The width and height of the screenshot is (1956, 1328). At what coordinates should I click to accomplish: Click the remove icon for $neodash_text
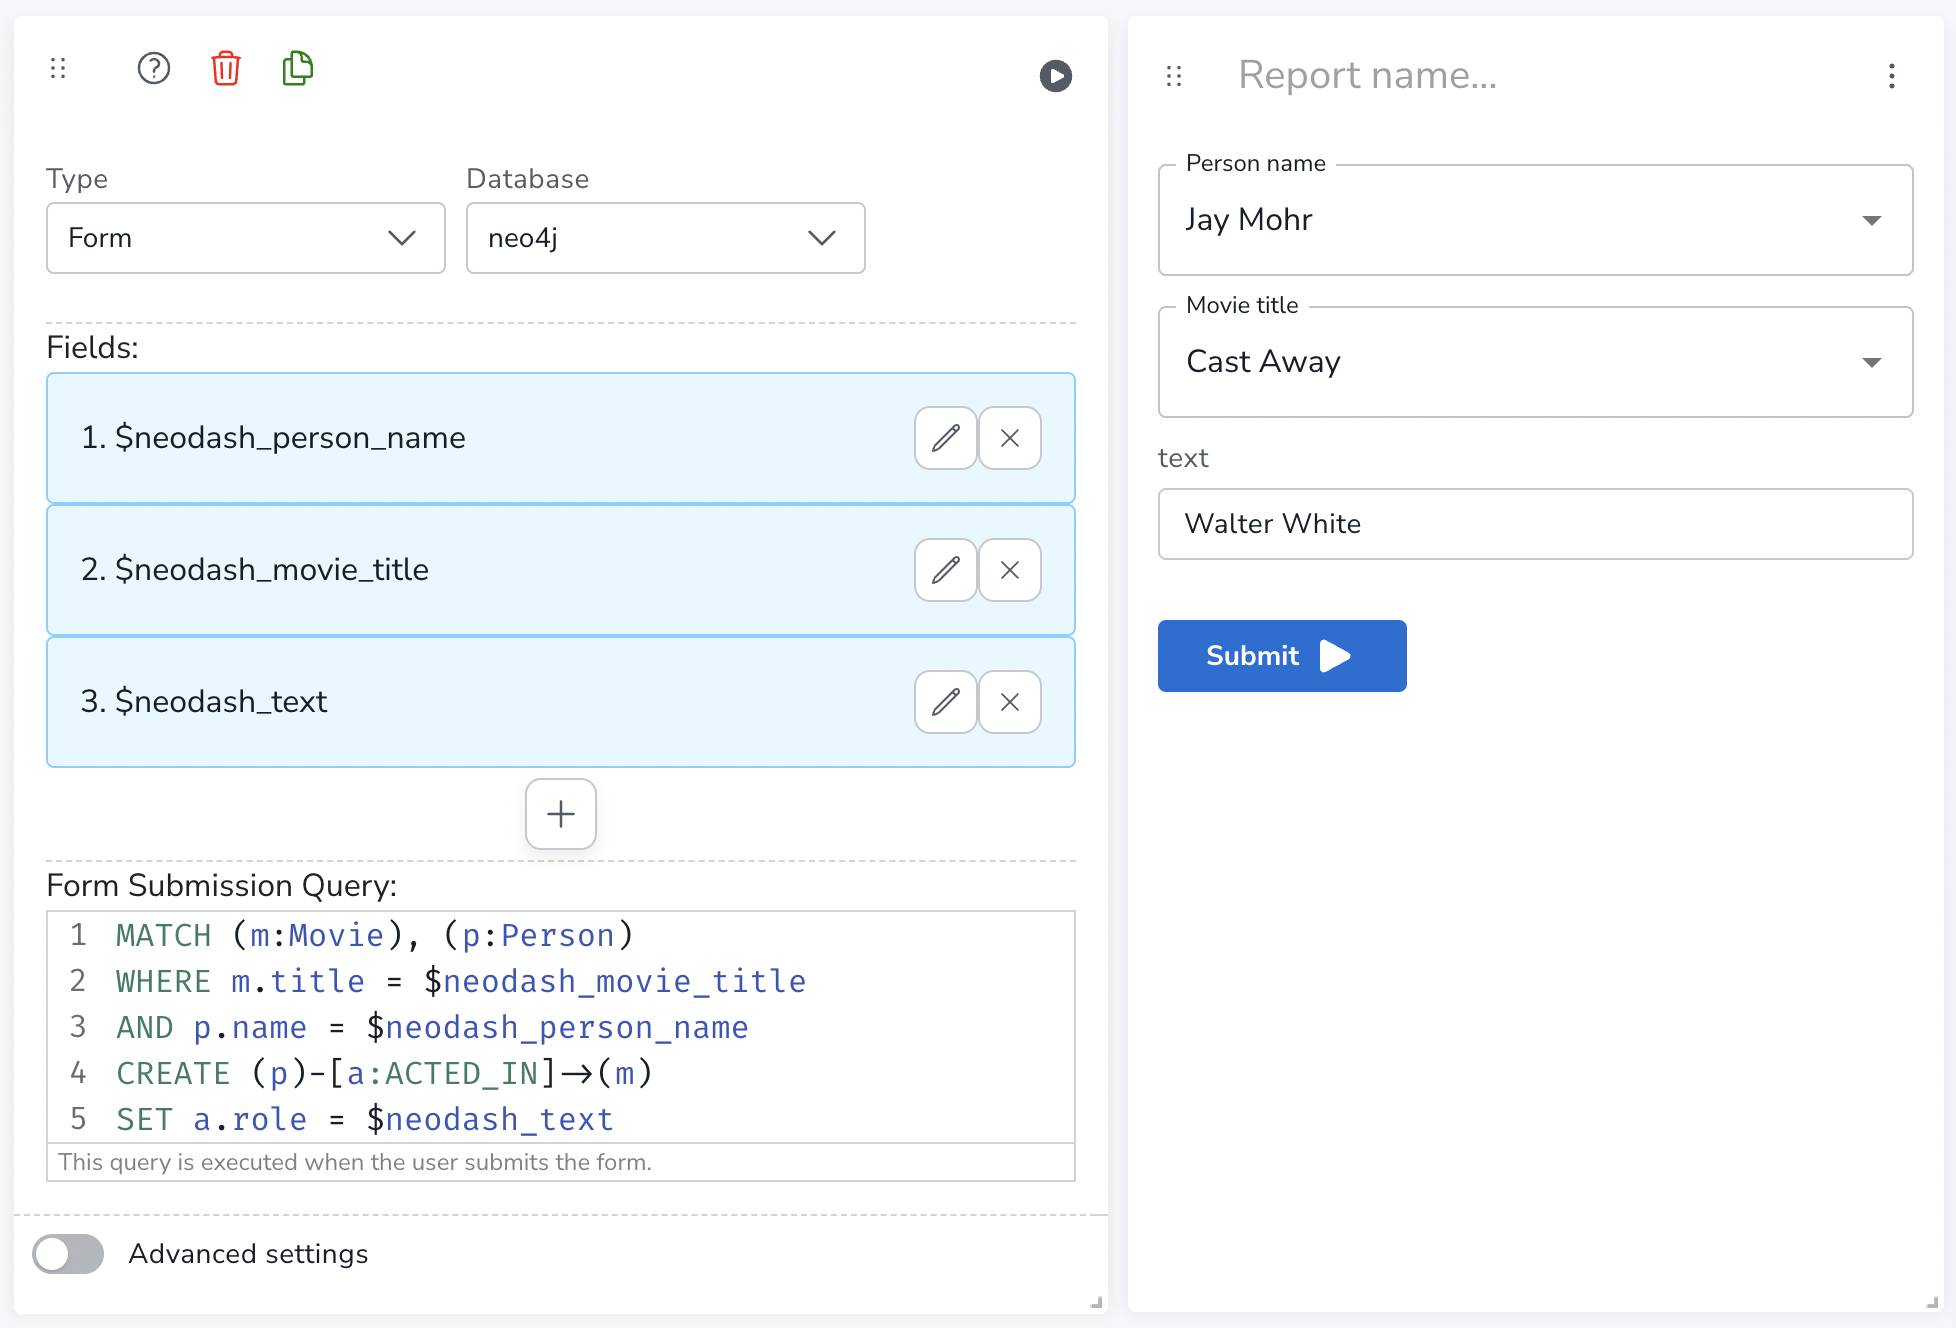1011,698
